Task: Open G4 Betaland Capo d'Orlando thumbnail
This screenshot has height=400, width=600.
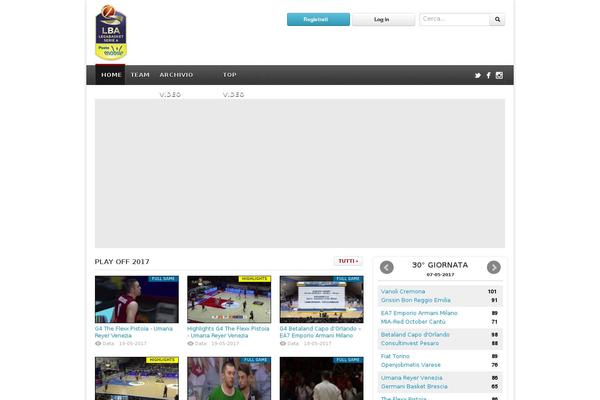Action: coord(321,299)
